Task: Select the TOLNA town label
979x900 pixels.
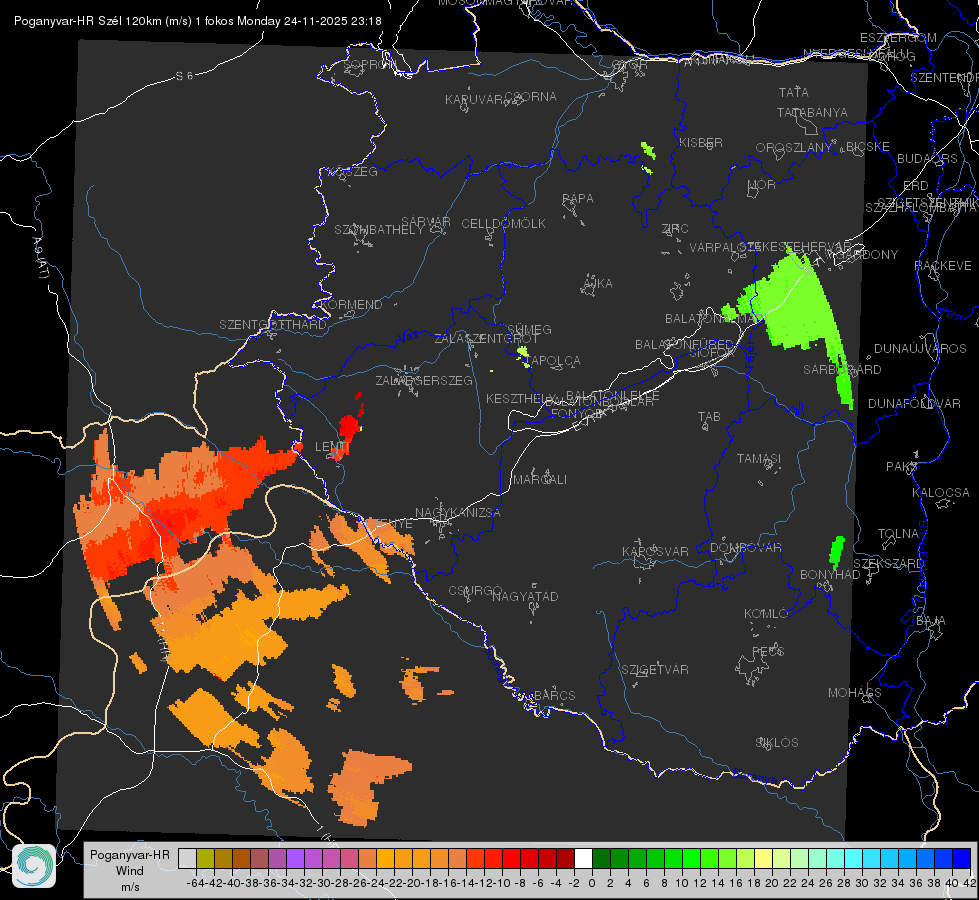Action: click(898, 534)
